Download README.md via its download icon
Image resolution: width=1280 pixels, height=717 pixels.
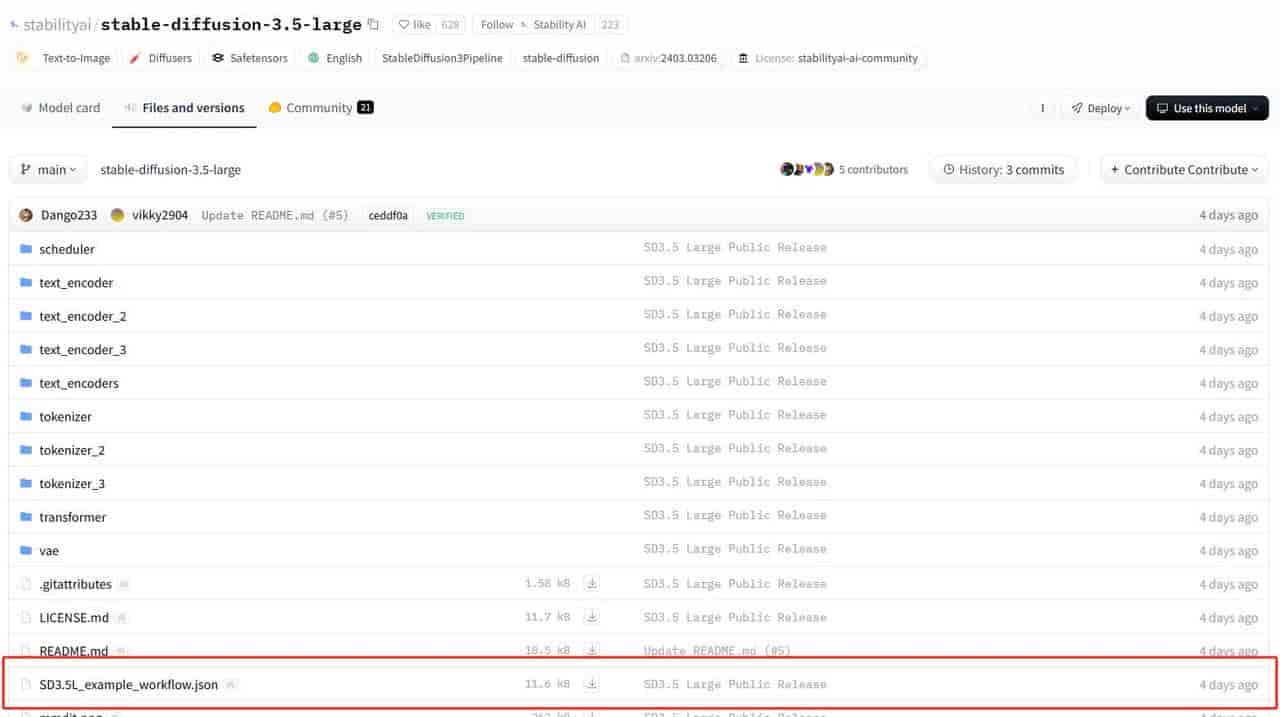click(x=592, y=650)
